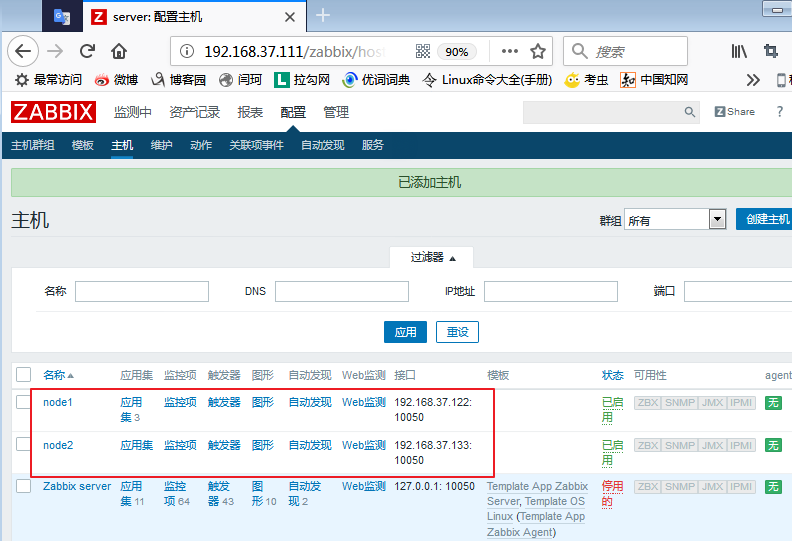Viewport: 792px width, 541px height.
Task: Open node2 触发器 link
Action: coord(224,445)
